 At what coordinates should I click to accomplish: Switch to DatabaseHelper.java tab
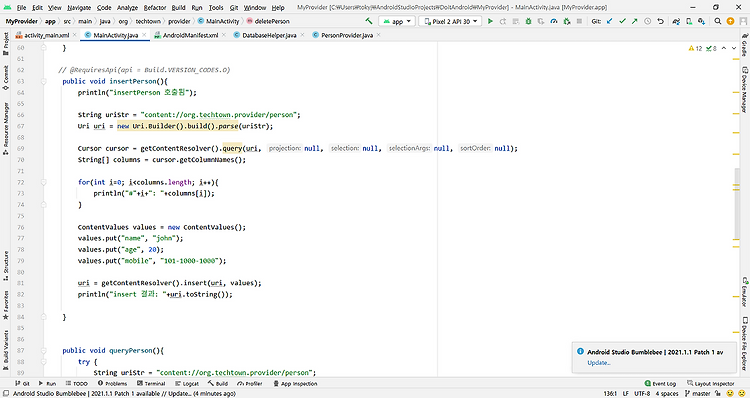(x=269, y=35)
